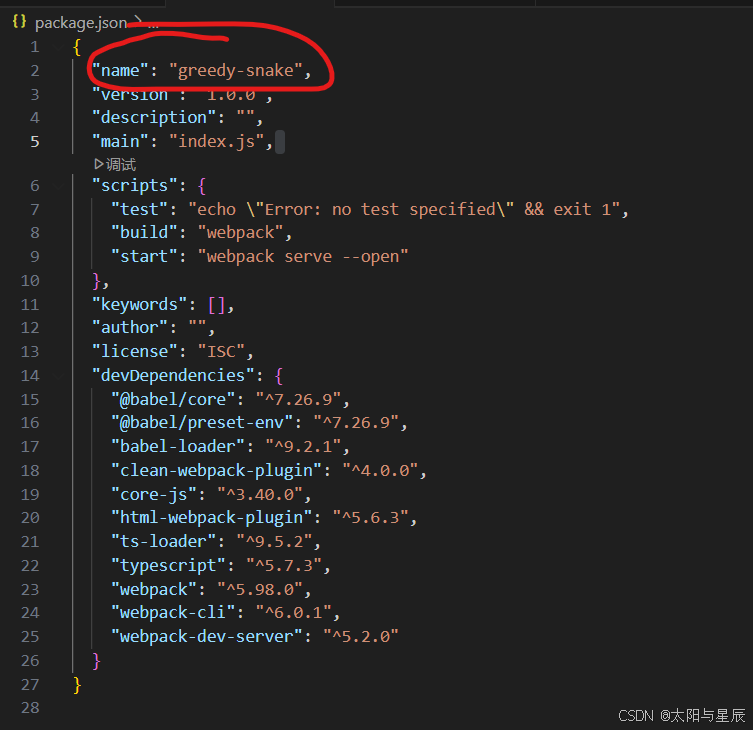Collapse the scripts block fold arrow at line 6
The height and width of the screenshot is (730, 753).
[59, 186]
